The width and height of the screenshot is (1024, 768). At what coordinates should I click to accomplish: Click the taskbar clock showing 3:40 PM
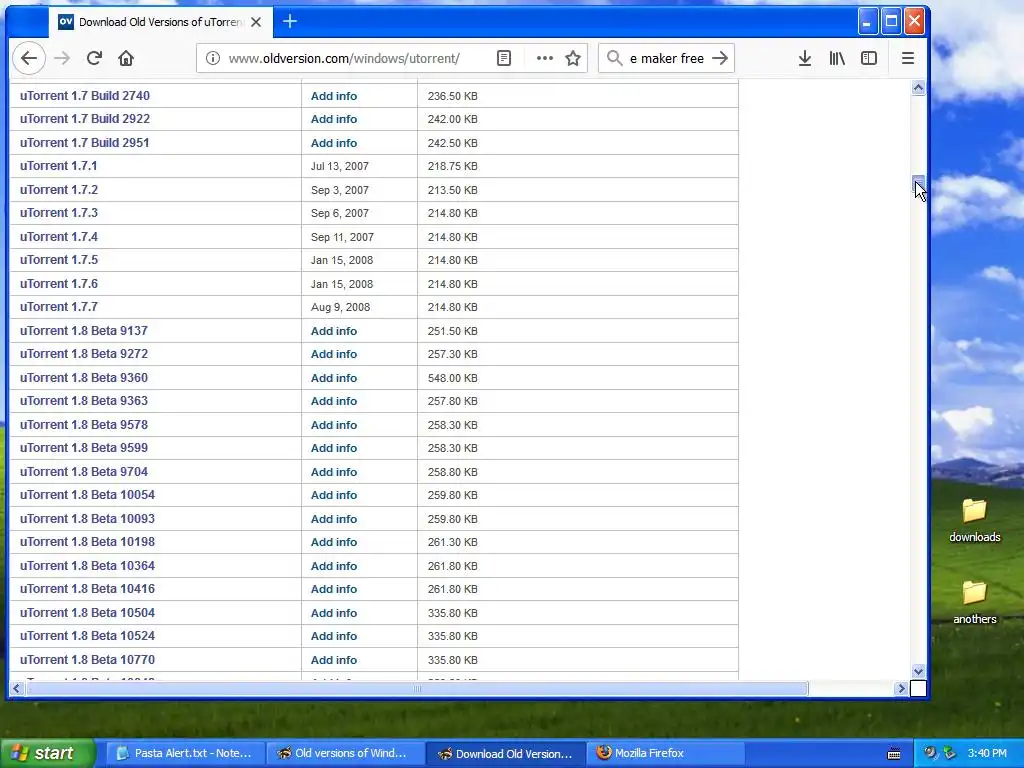pos(987,753)
